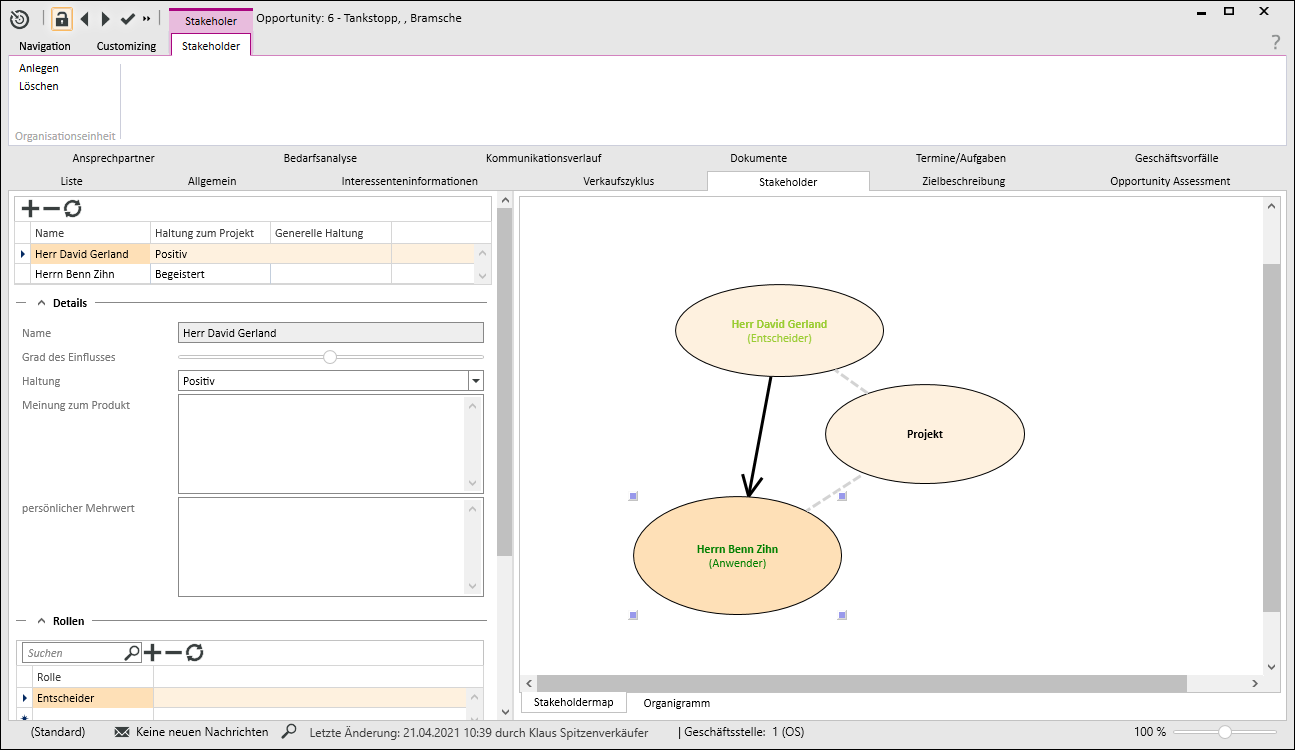Click the checkmark save icon in title bar
The image size is (1295, 750).
pos(127,18)
